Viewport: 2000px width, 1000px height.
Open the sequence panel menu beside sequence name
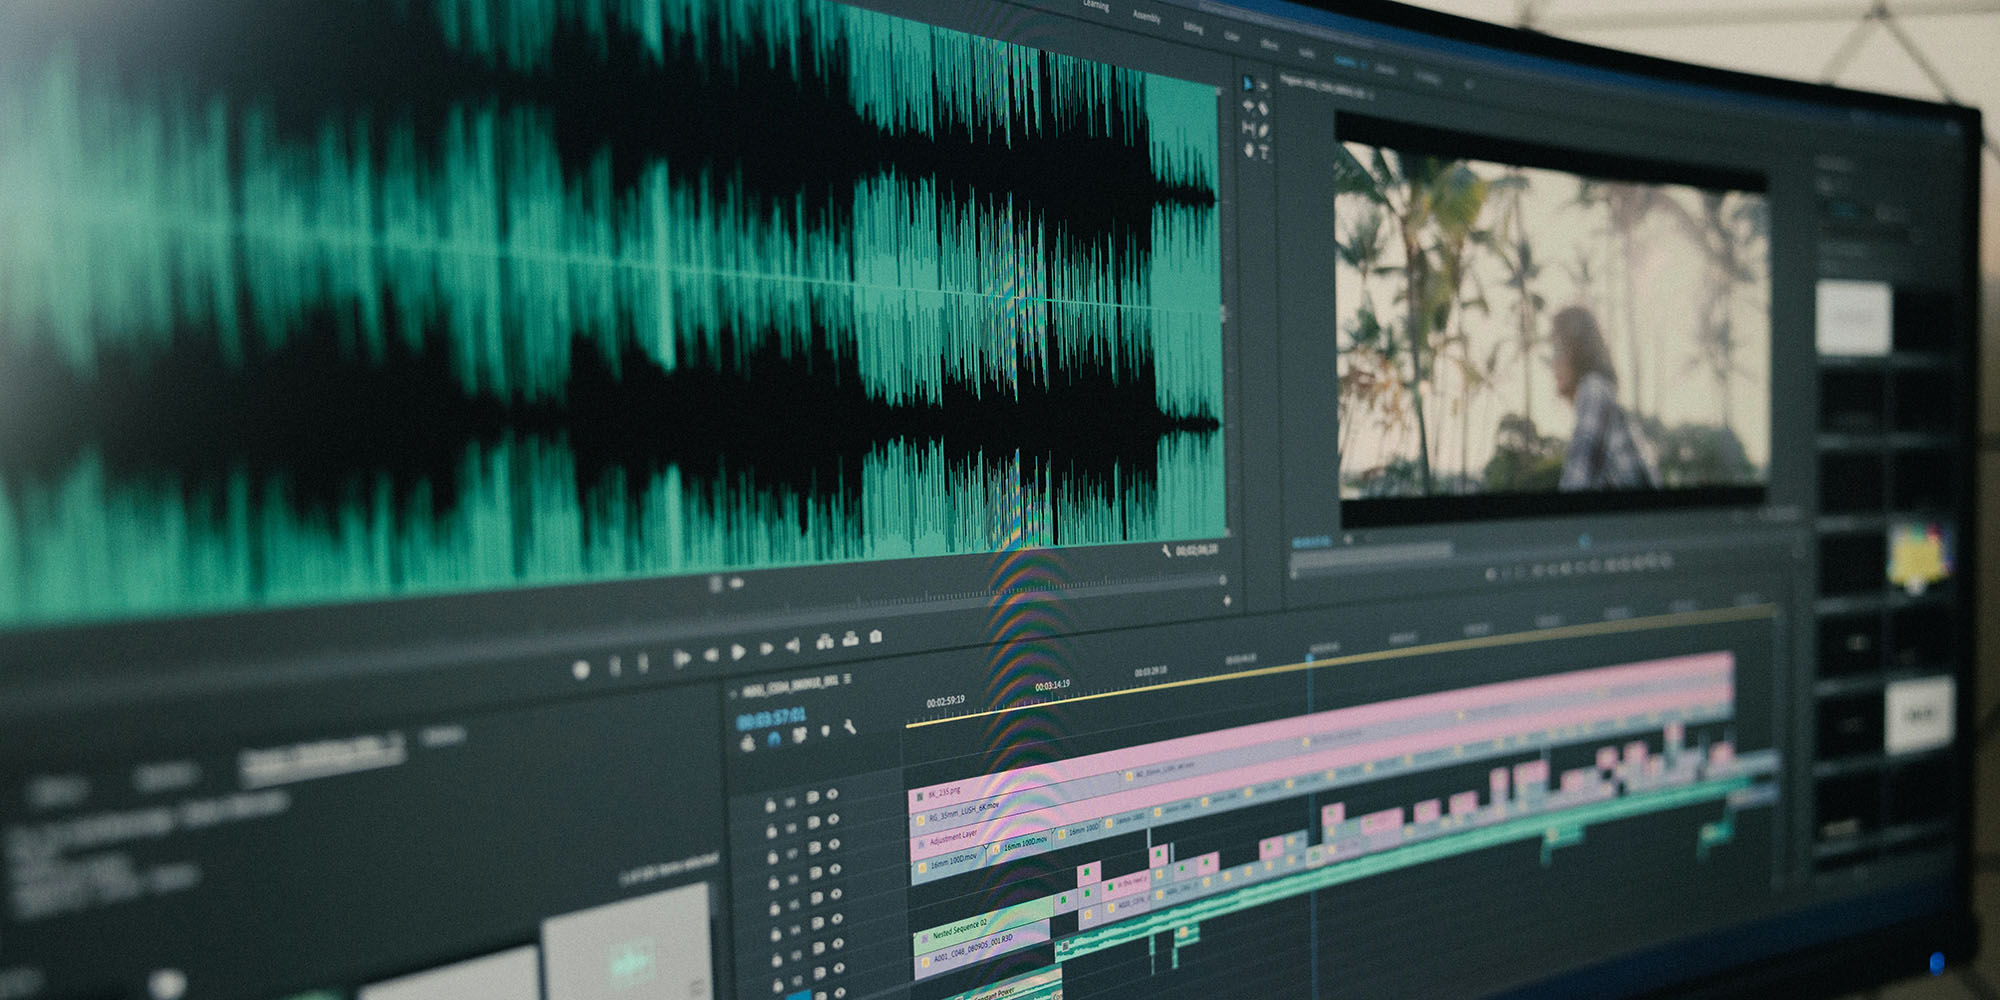(847, 678)
